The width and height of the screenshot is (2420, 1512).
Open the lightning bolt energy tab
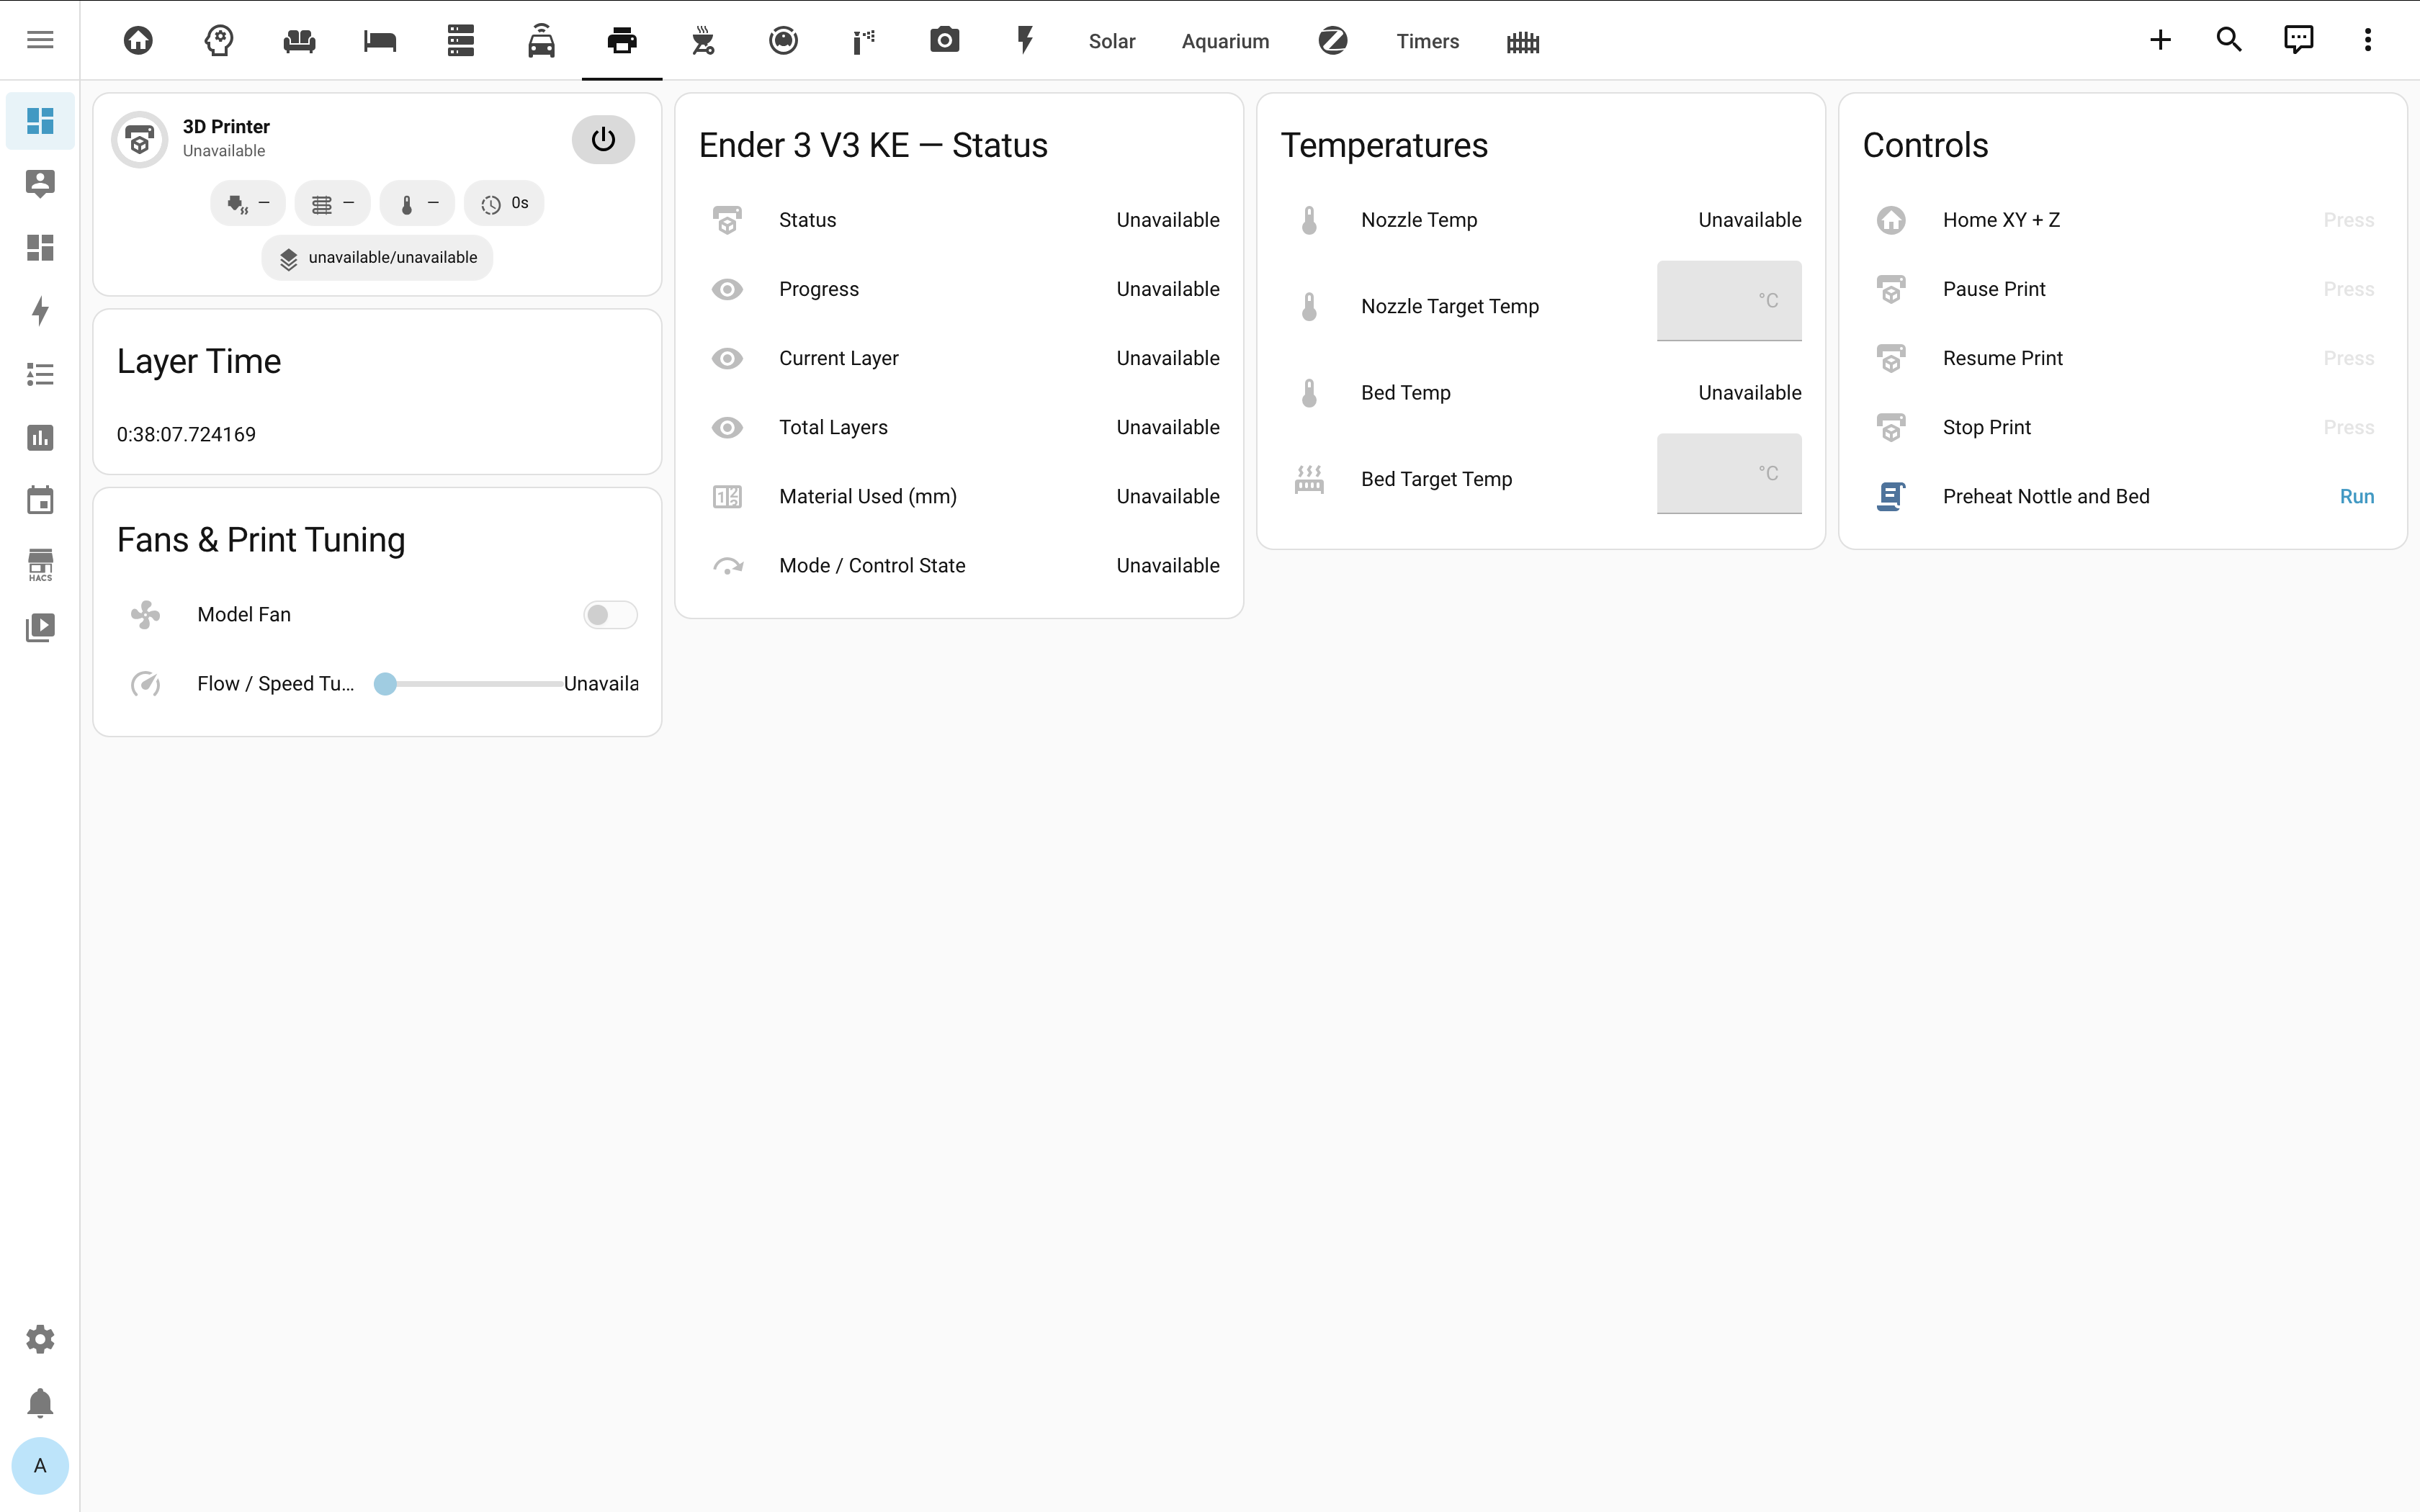1025,40
